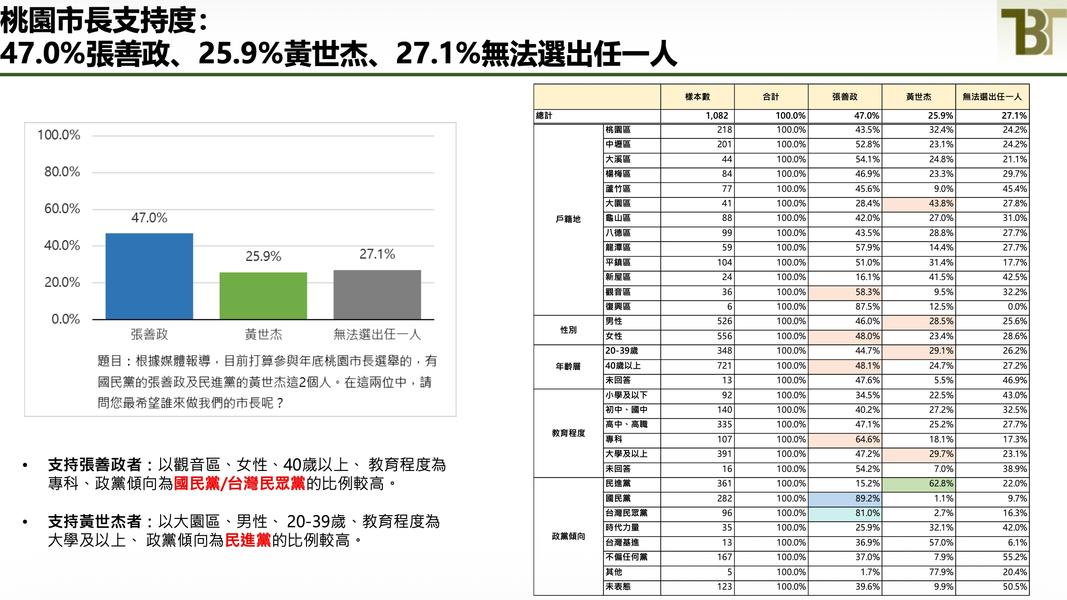Click the 新屋區 row label
This screenshot has height=600, width=1067.
[618, 277]
